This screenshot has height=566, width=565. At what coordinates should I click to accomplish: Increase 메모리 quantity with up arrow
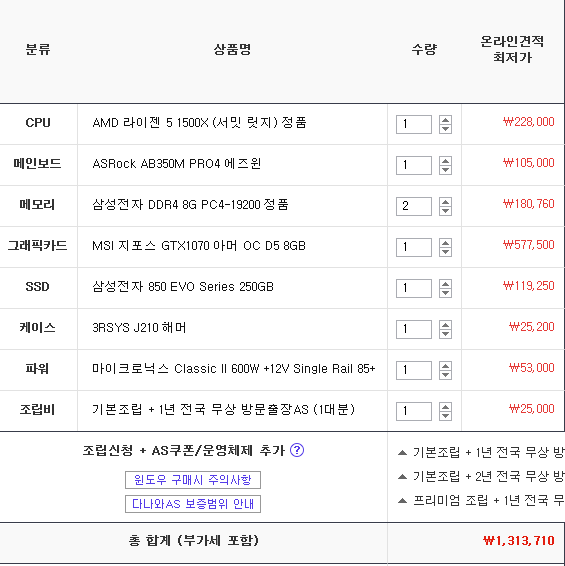445,202
